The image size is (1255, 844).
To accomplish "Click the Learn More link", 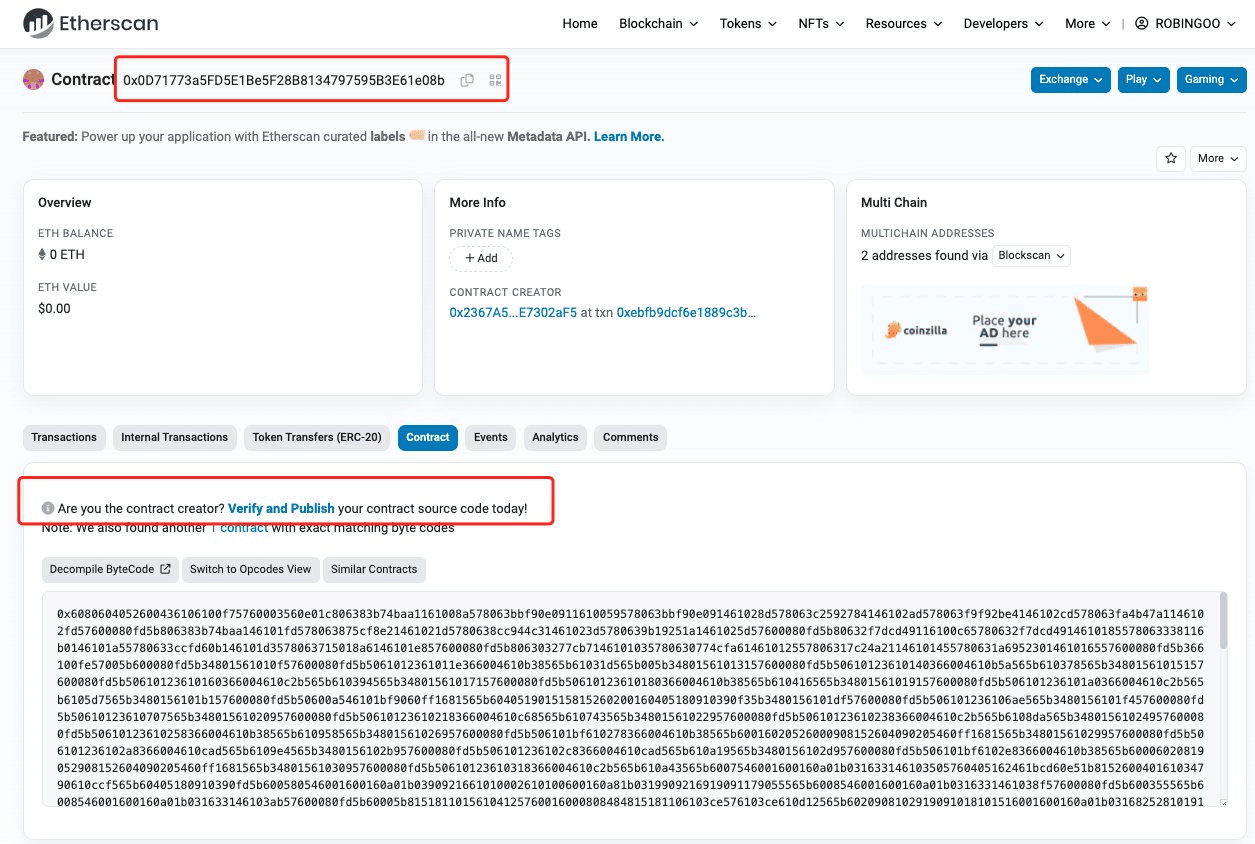I will coord(629,136).
